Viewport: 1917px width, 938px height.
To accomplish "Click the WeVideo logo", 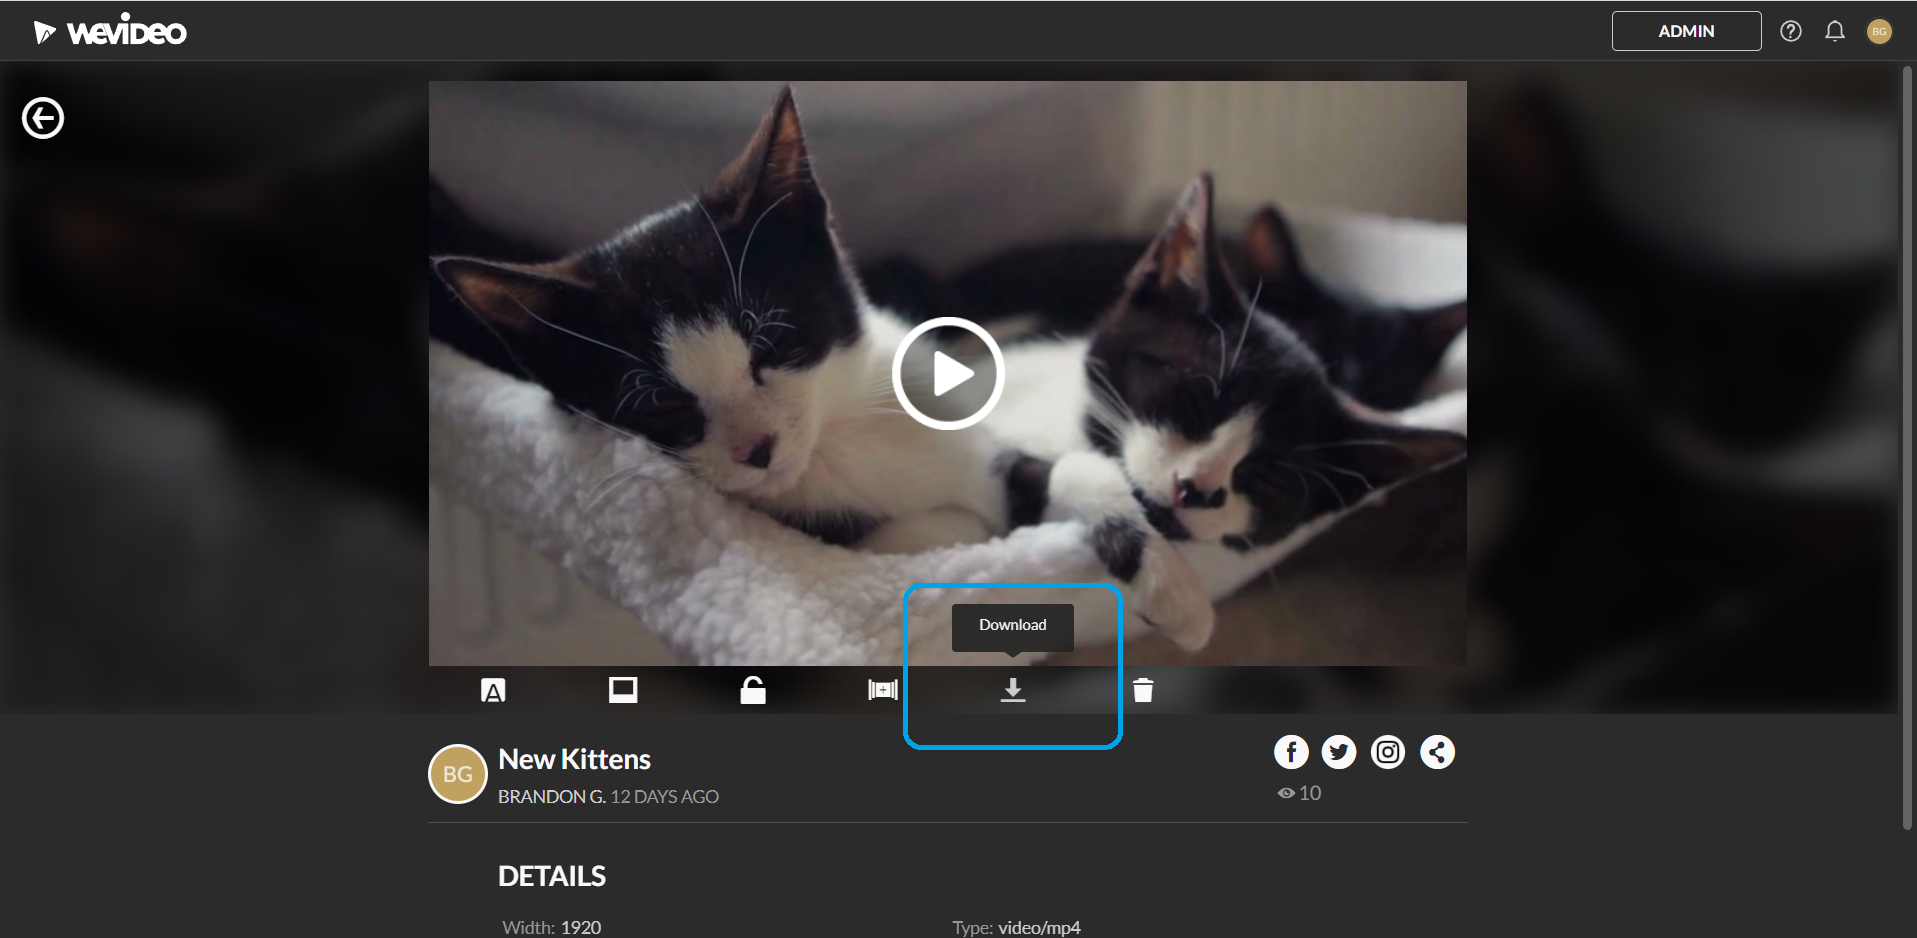I will pos(110,29).
